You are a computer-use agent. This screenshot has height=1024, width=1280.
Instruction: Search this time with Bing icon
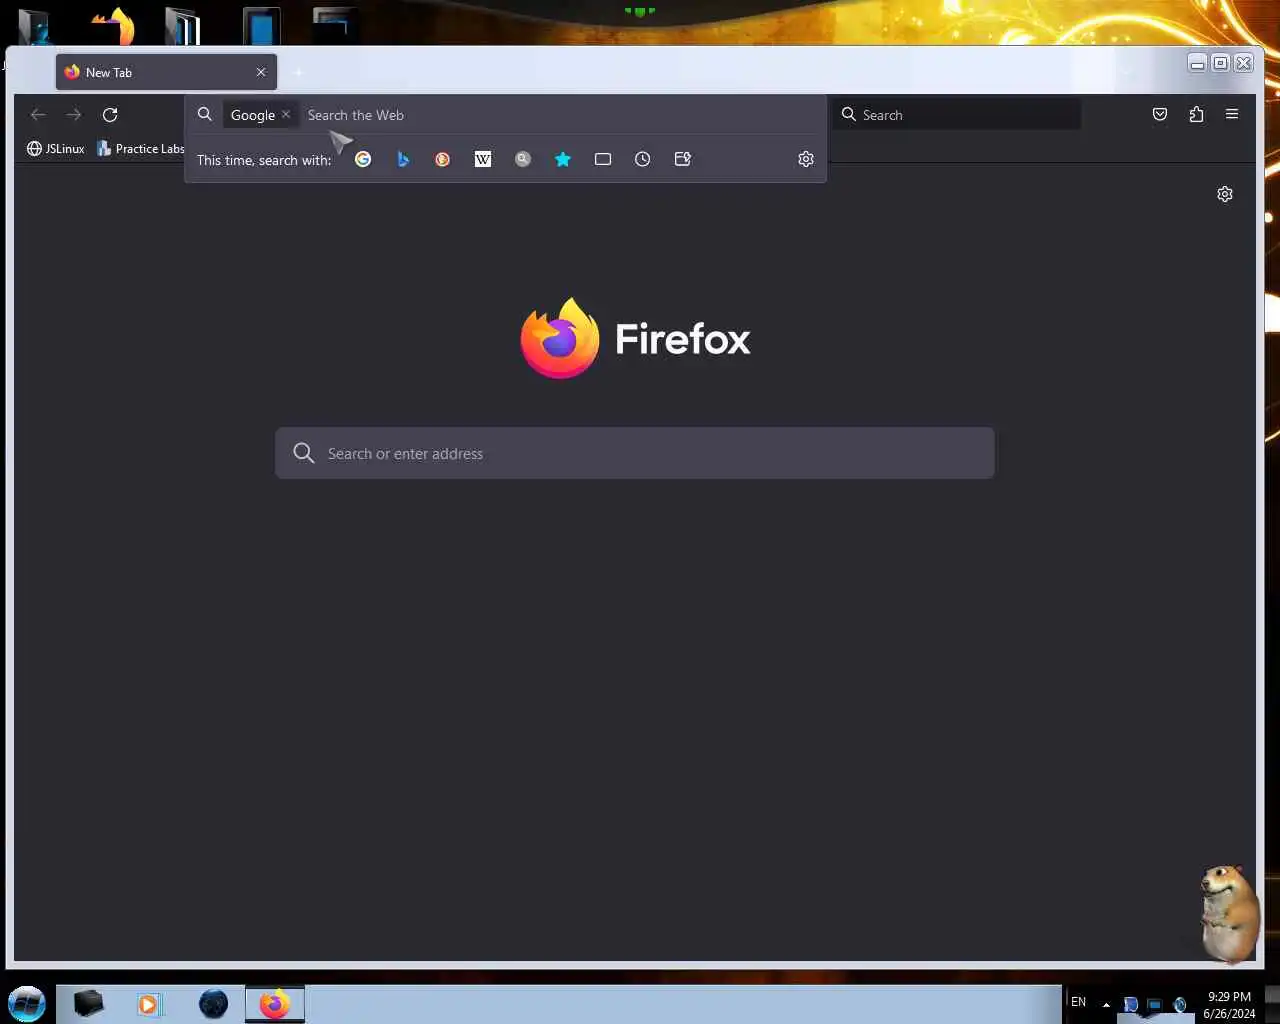403,159
